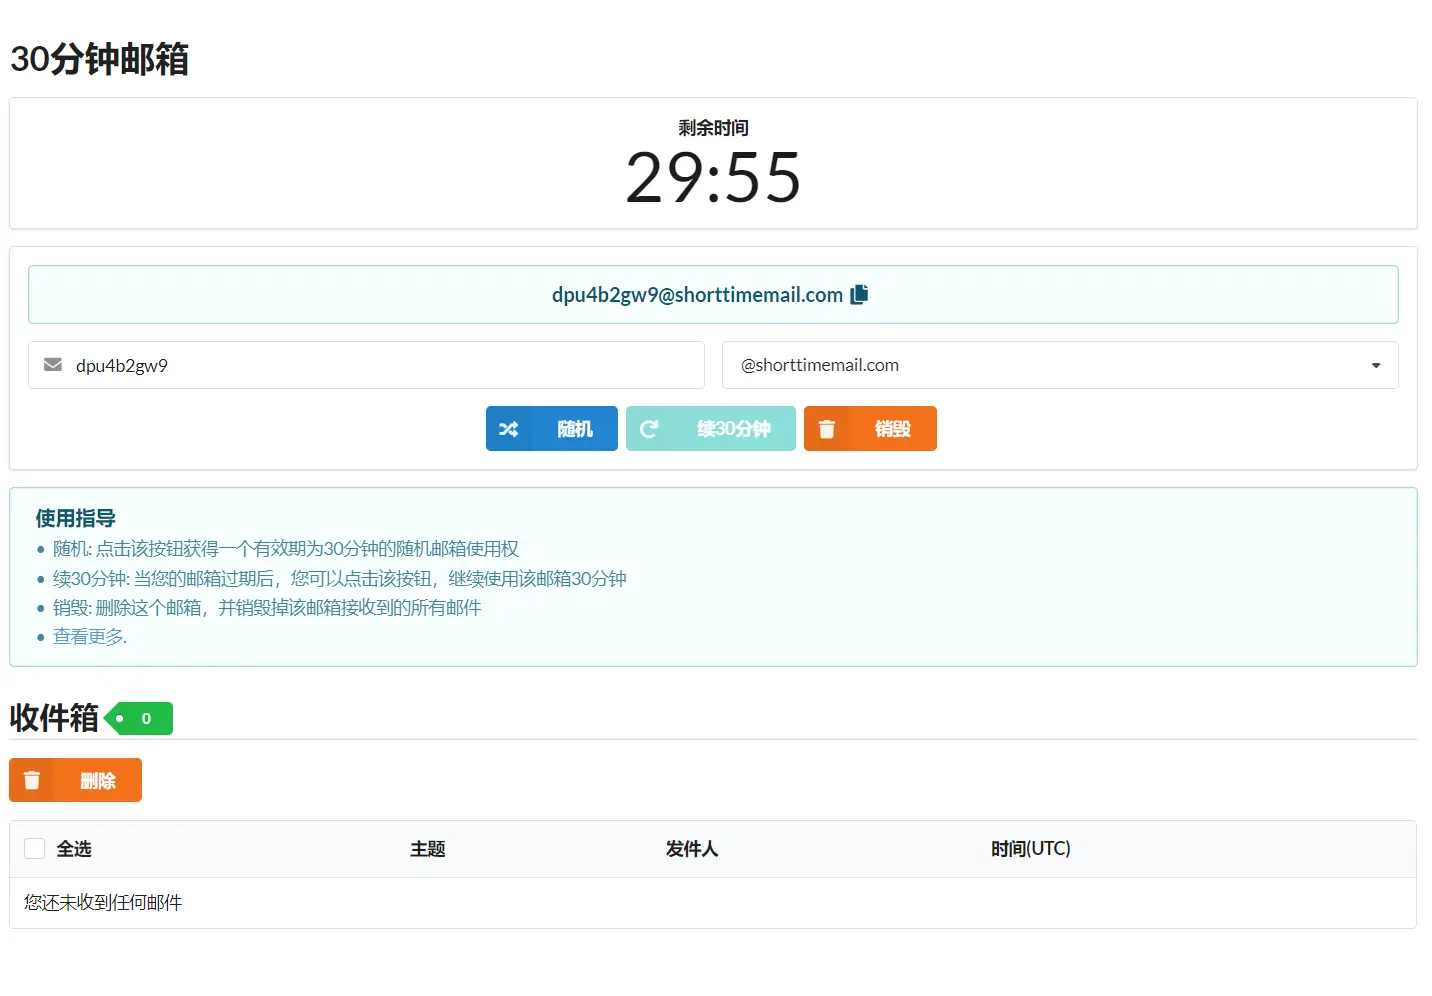The image size is (1432, 996).
Task: Copy the email address using the copy icon
Action: pos(859,295)
